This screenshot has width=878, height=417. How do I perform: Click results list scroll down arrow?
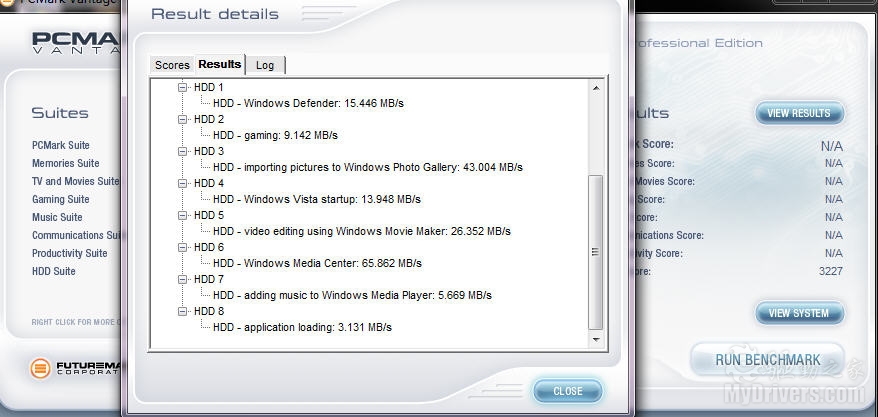pos(596,339)
